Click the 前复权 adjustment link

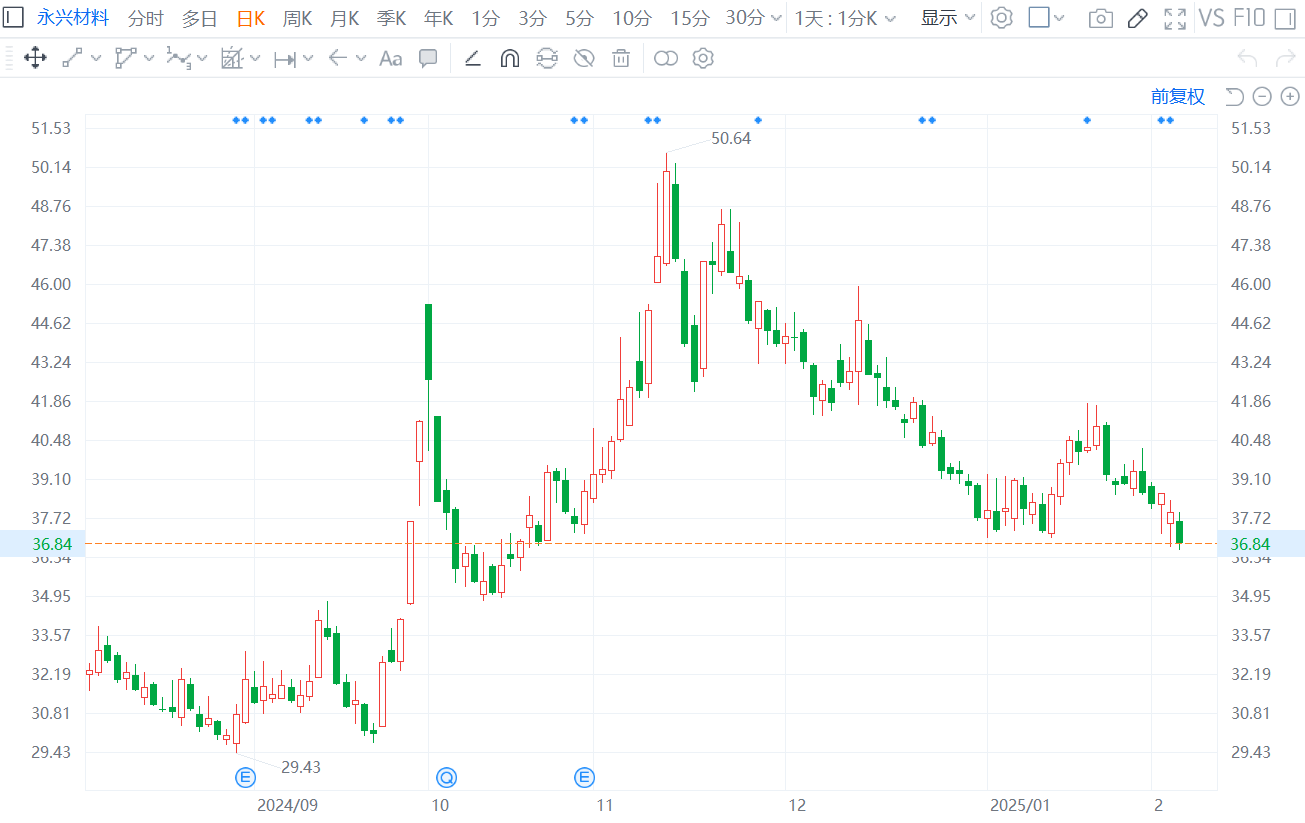click(1178, 96)
